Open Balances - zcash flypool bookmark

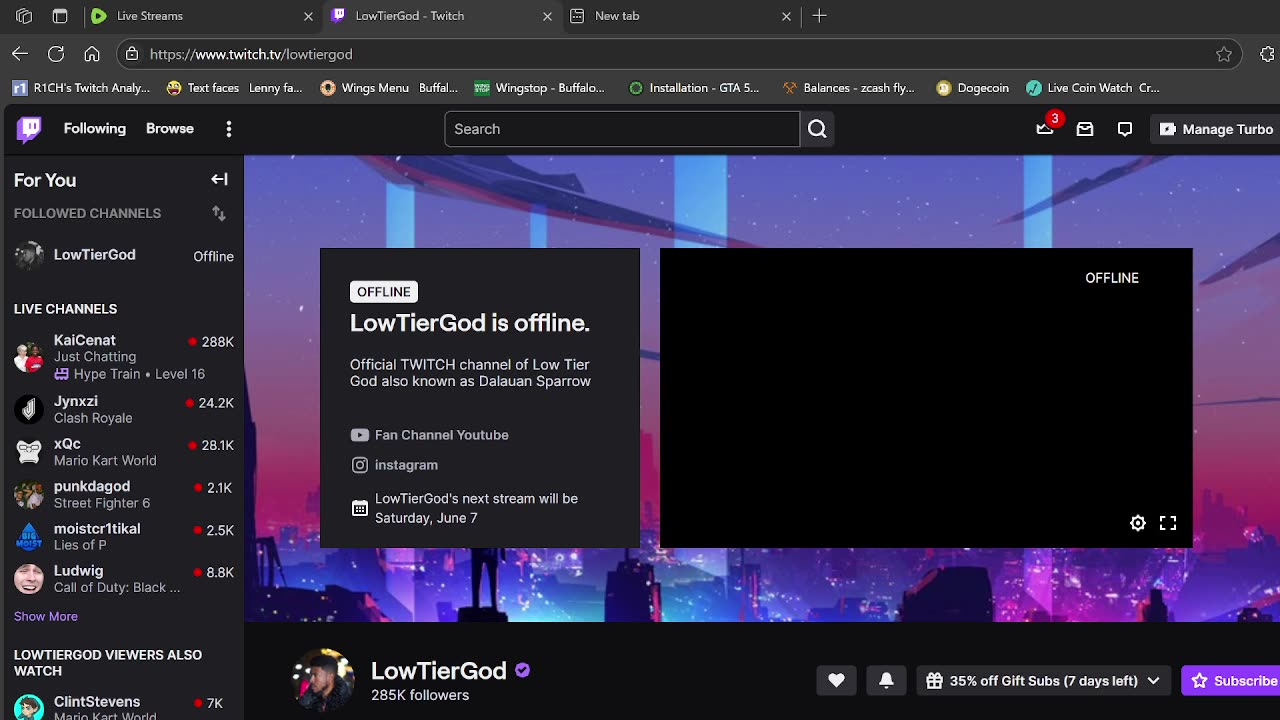[849, 88]
